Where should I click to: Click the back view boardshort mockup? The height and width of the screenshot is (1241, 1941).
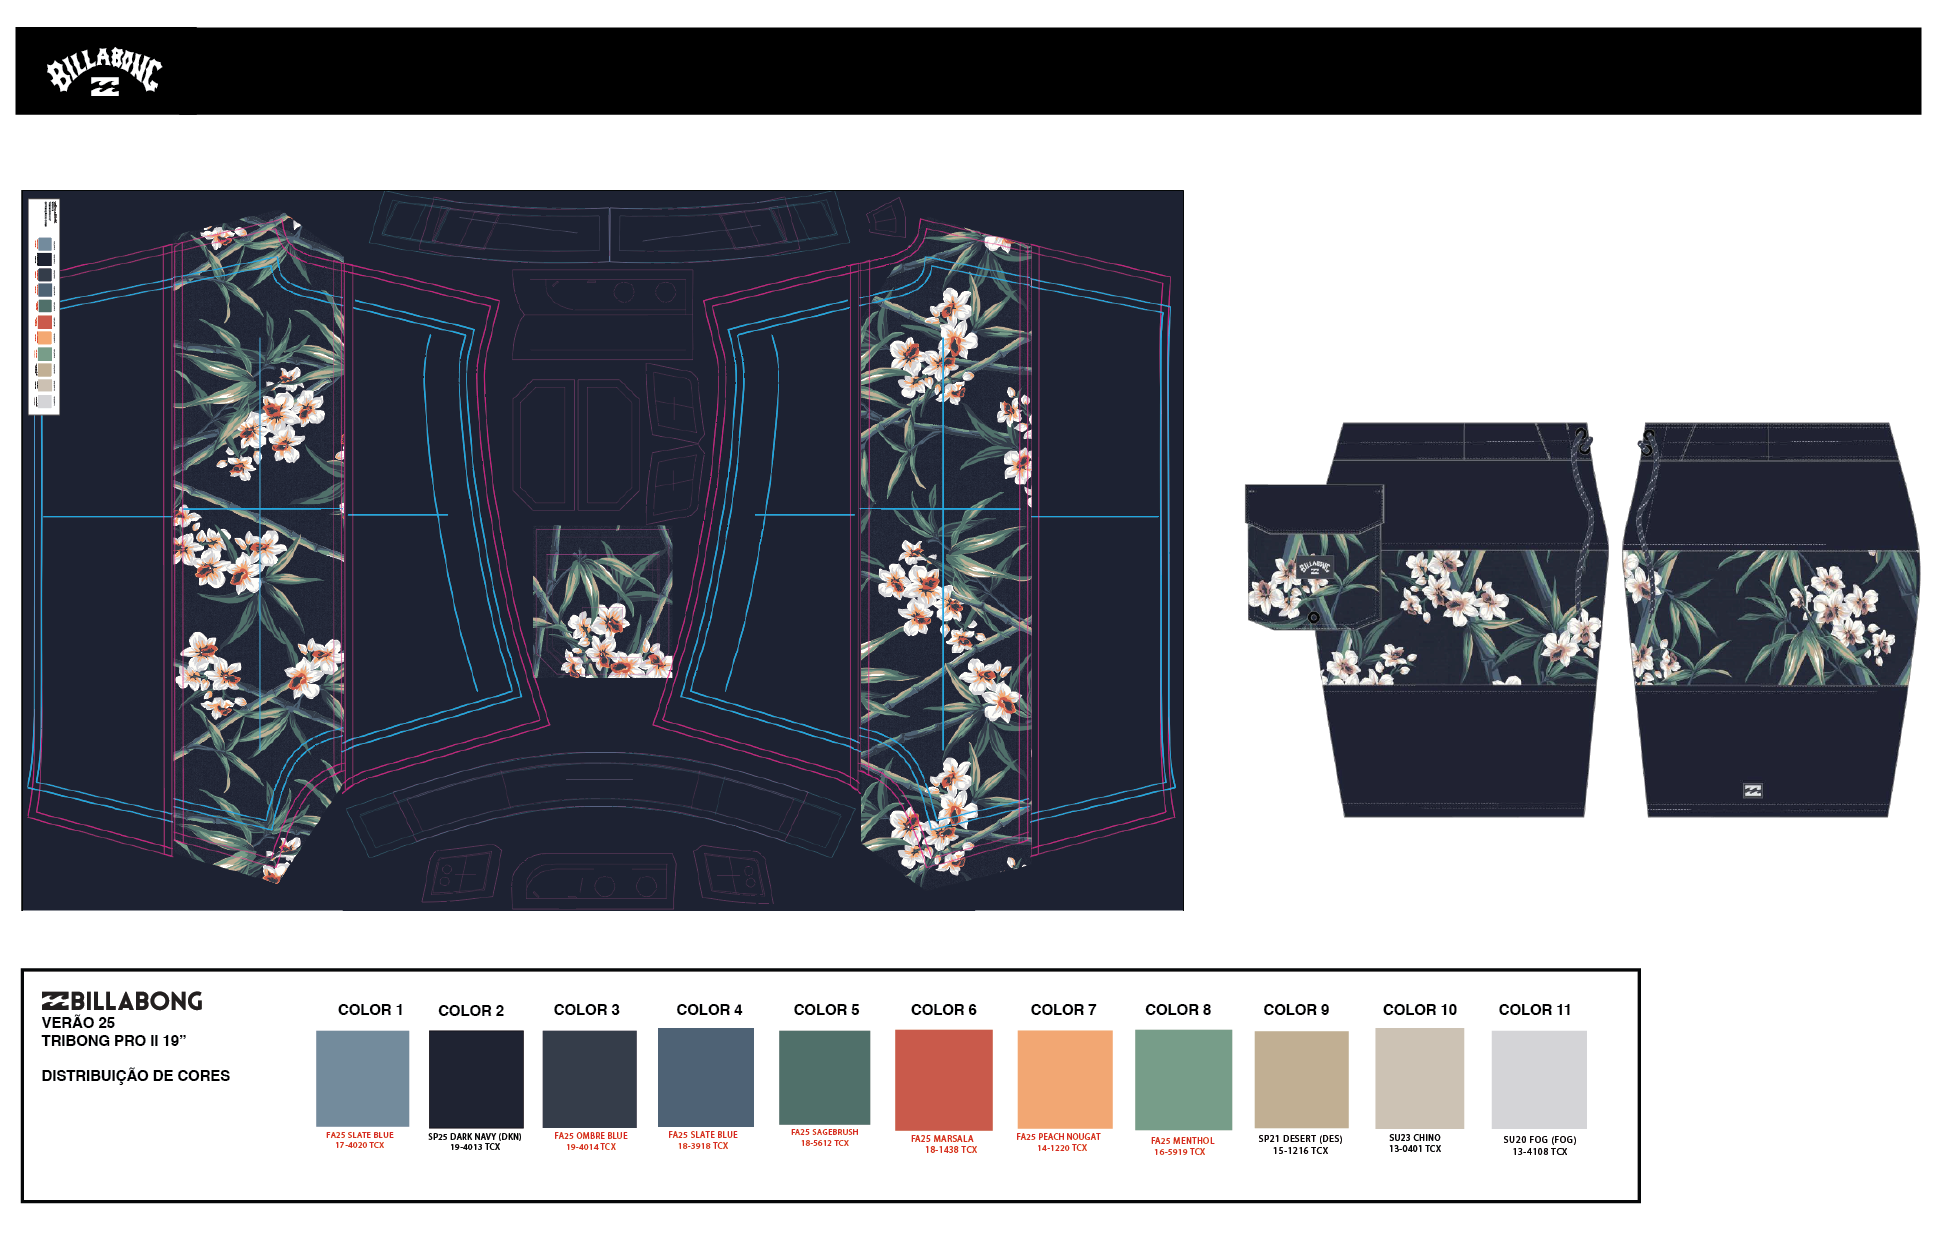(1770, 620)
